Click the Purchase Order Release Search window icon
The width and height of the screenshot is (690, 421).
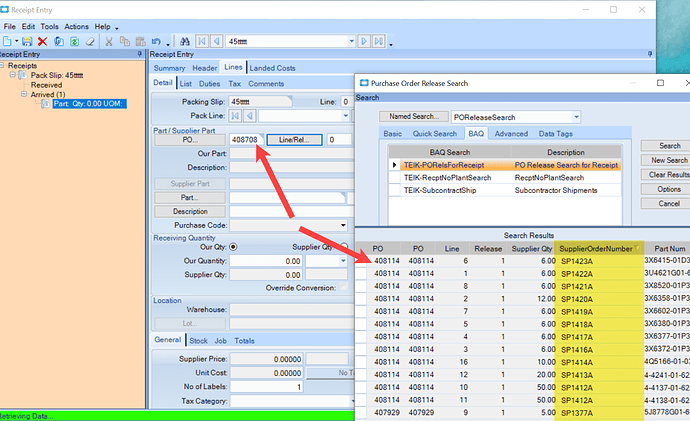(x=364, y=83)
